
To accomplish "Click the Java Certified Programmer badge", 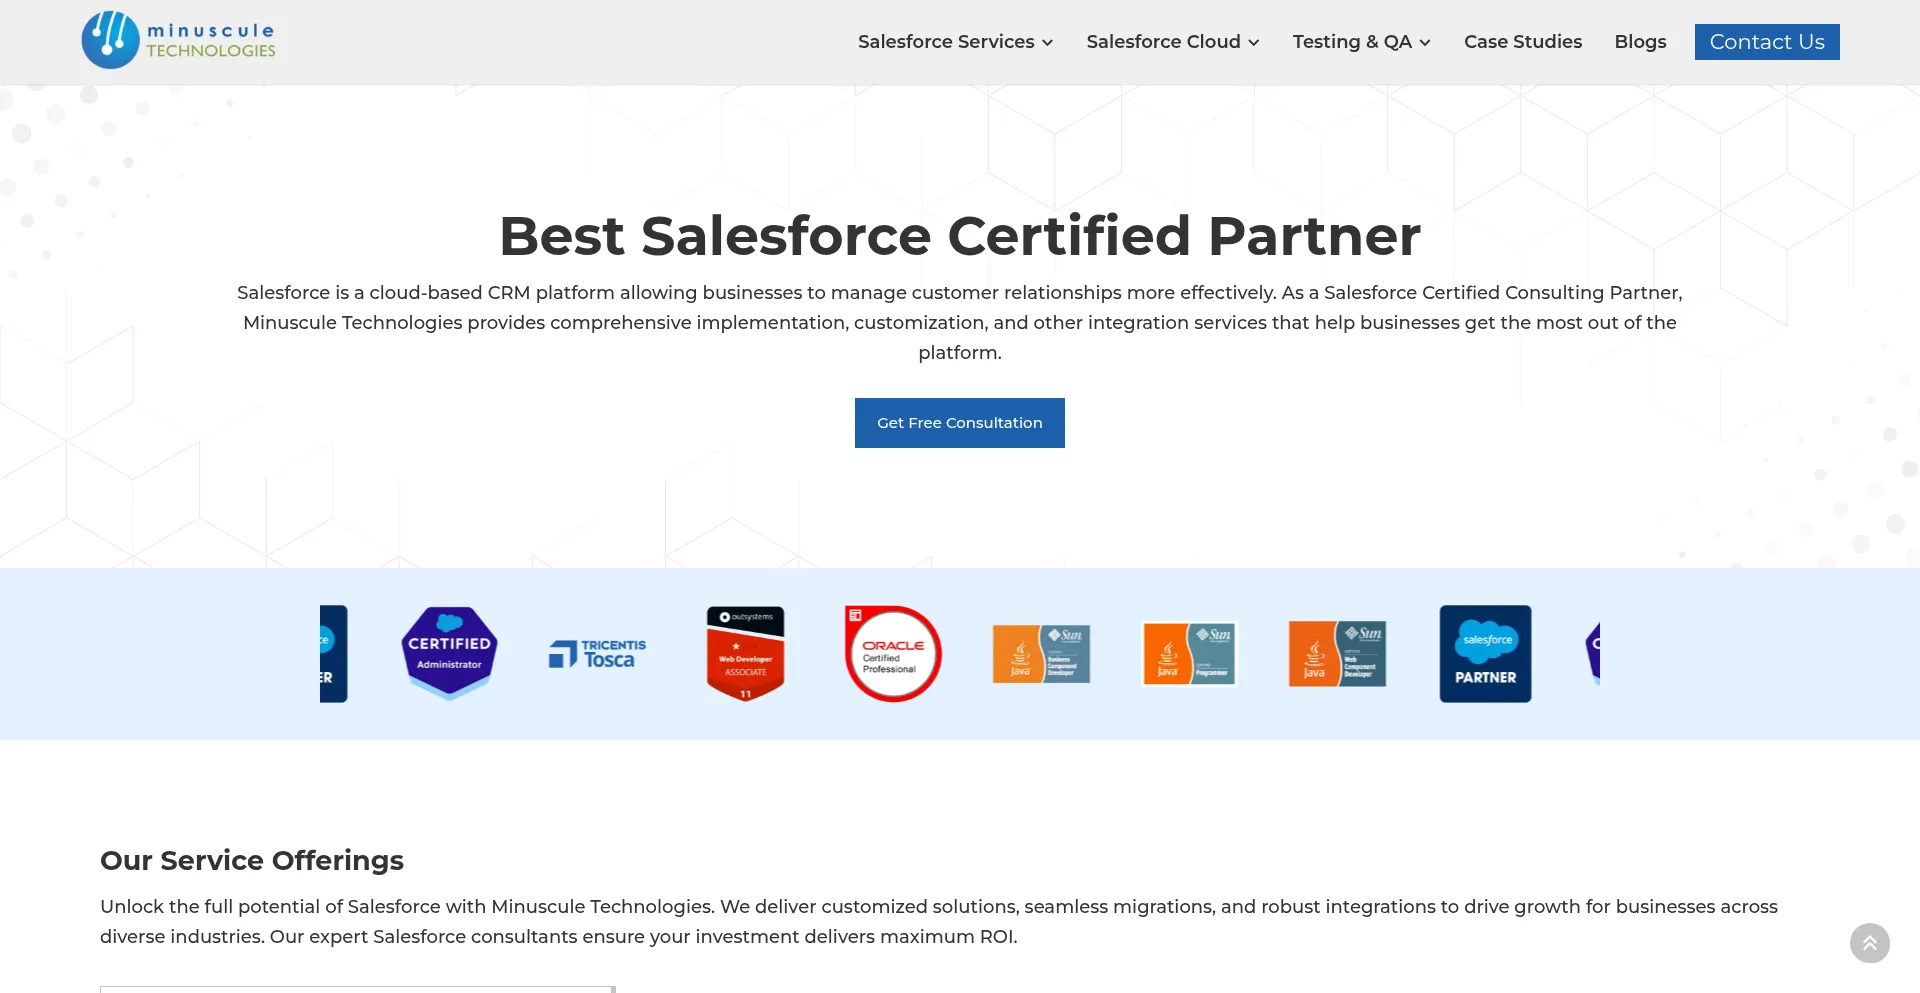I will click(1189, 654).
